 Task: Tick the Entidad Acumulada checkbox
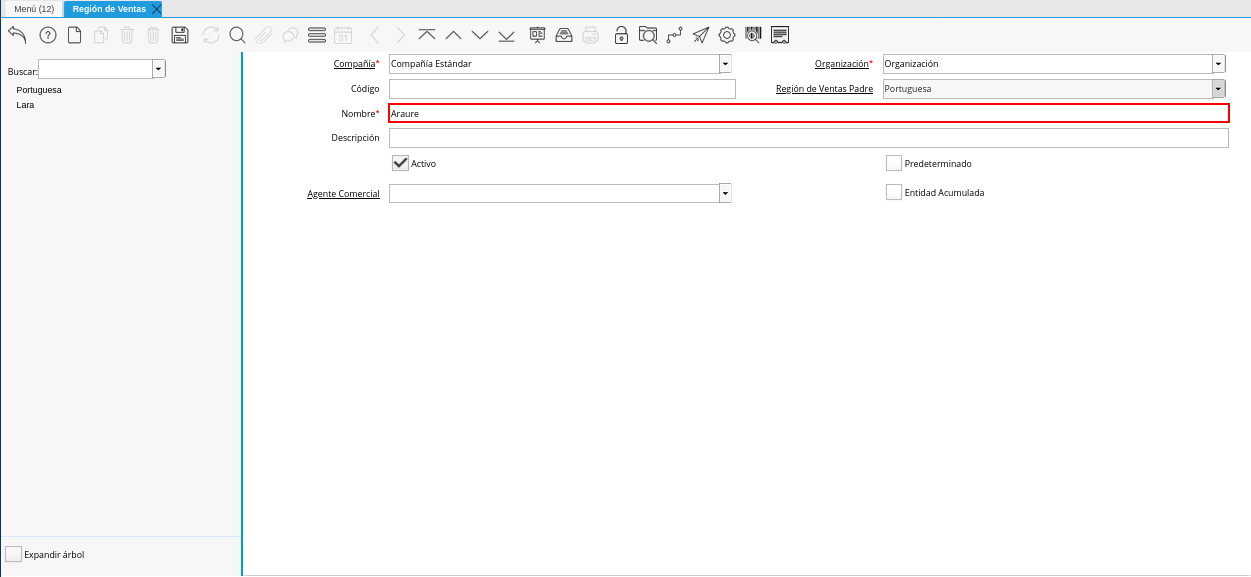click(894, 192)
